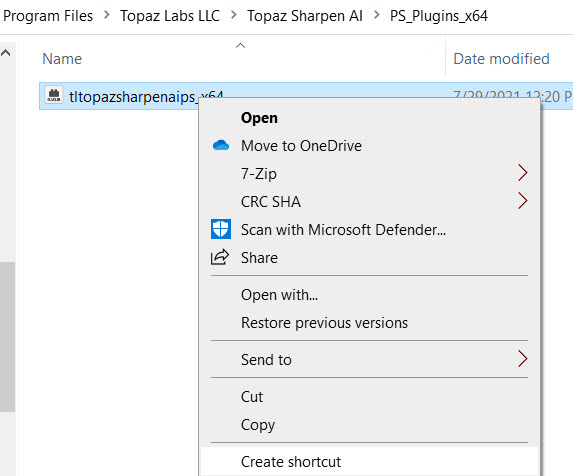This screenshot has width=573, height=476.
Task: Navigate to Program Files in the breadcrumb
Action: coord(48,16)
